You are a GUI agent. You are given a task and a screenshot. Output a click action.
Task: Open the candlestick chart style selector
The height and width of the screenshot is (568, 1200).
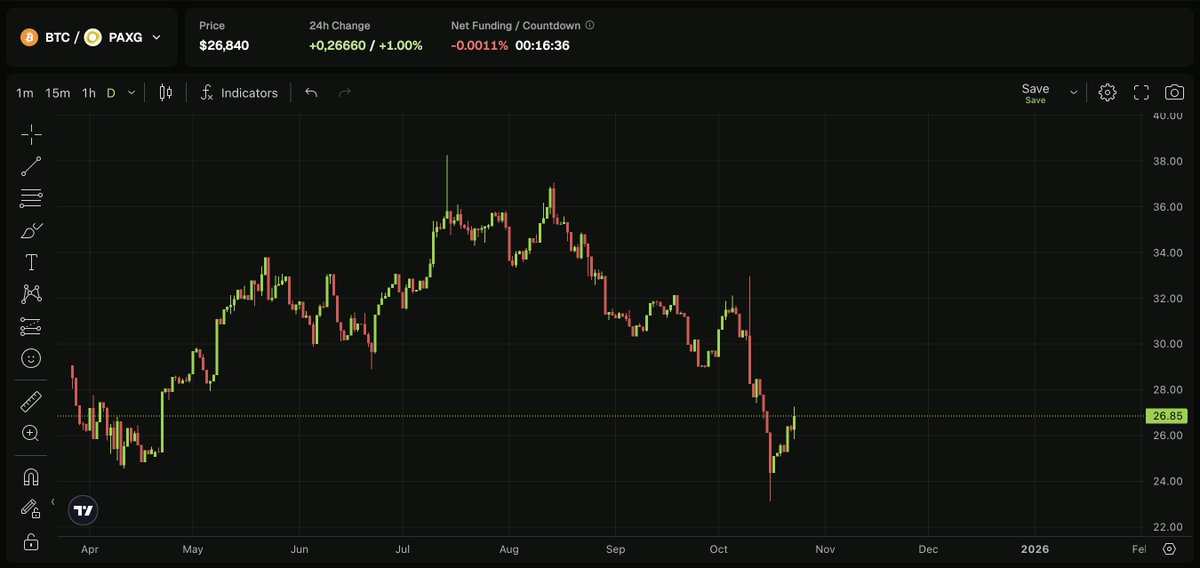[x=166, y=93]
